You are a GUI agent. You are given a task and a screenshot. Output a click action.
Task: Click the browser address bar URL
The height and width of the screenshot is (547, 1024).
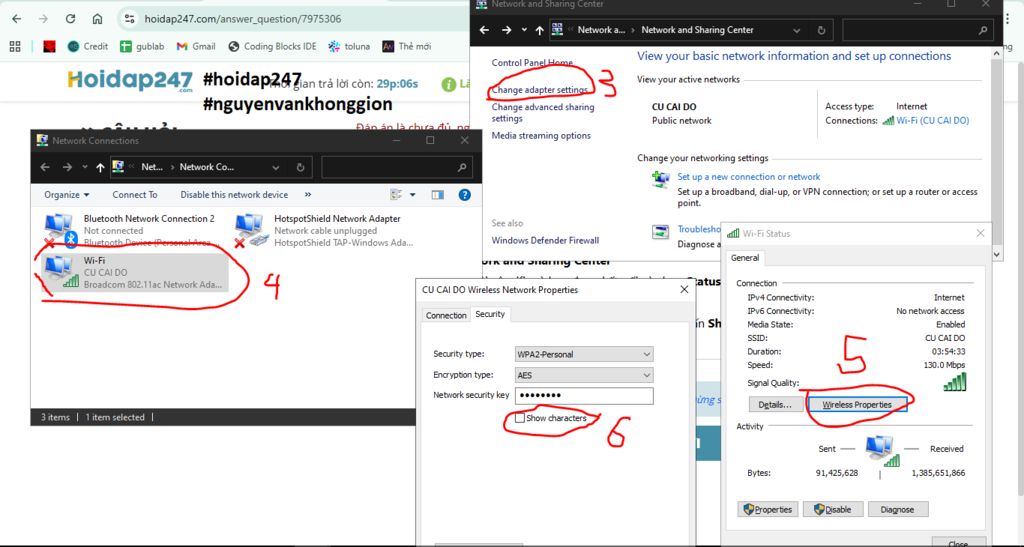point(242,19)
